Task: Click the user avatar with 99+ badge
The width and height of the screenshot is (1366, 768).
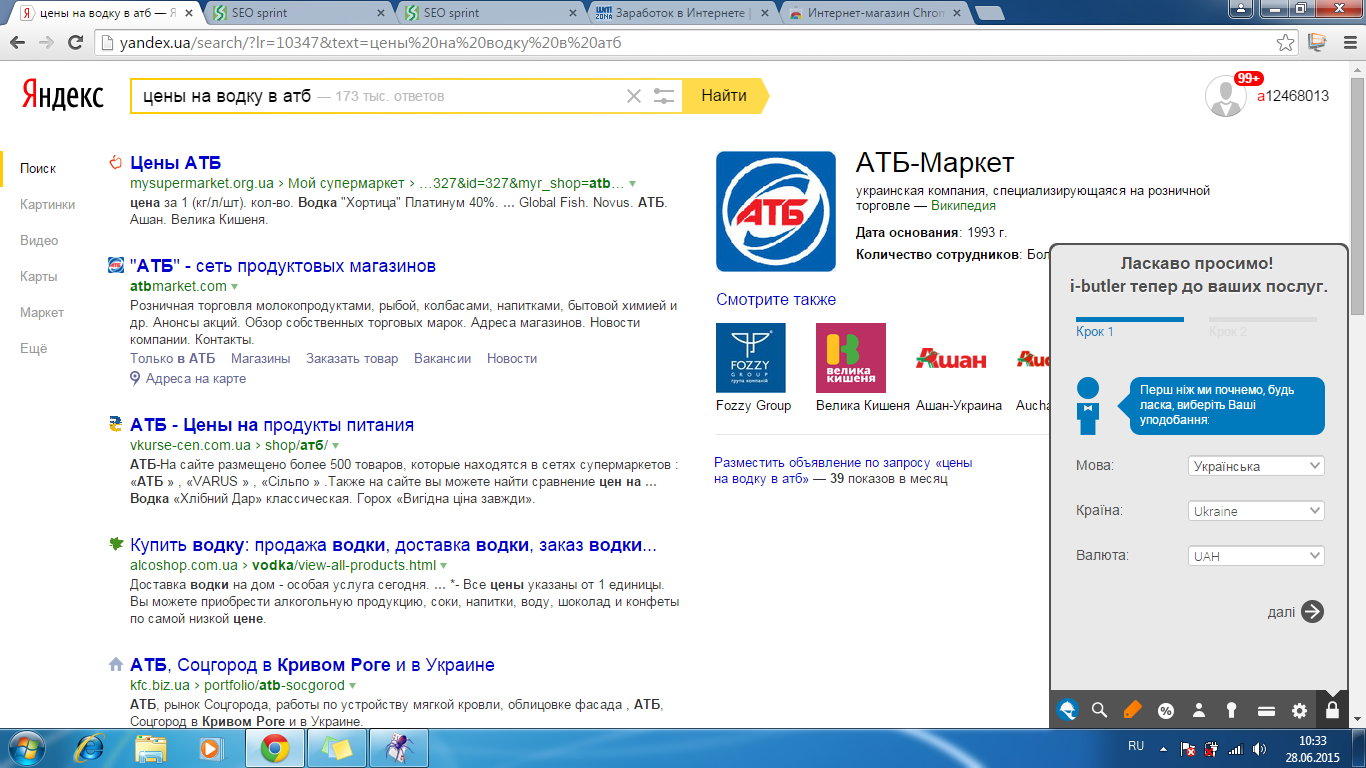Action: click(1226, 96)
